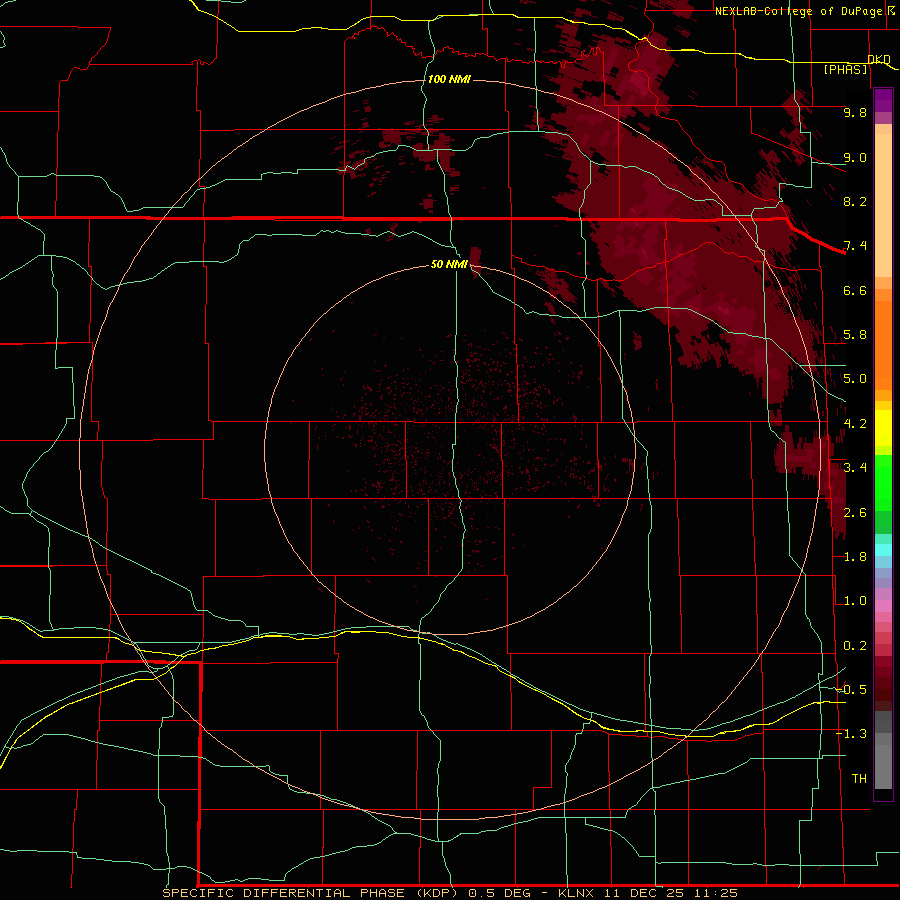
Task: Click the 3.4 value on color scale
Action: coord(855,468)
